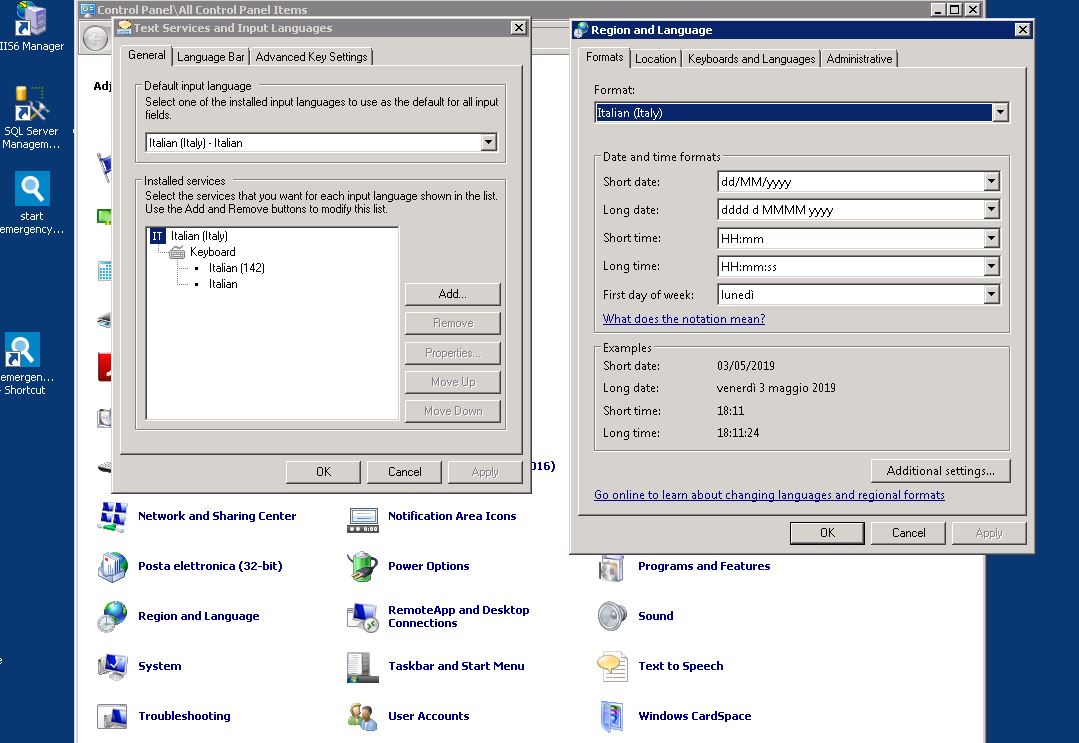Open the User Accounts icon

363,716
